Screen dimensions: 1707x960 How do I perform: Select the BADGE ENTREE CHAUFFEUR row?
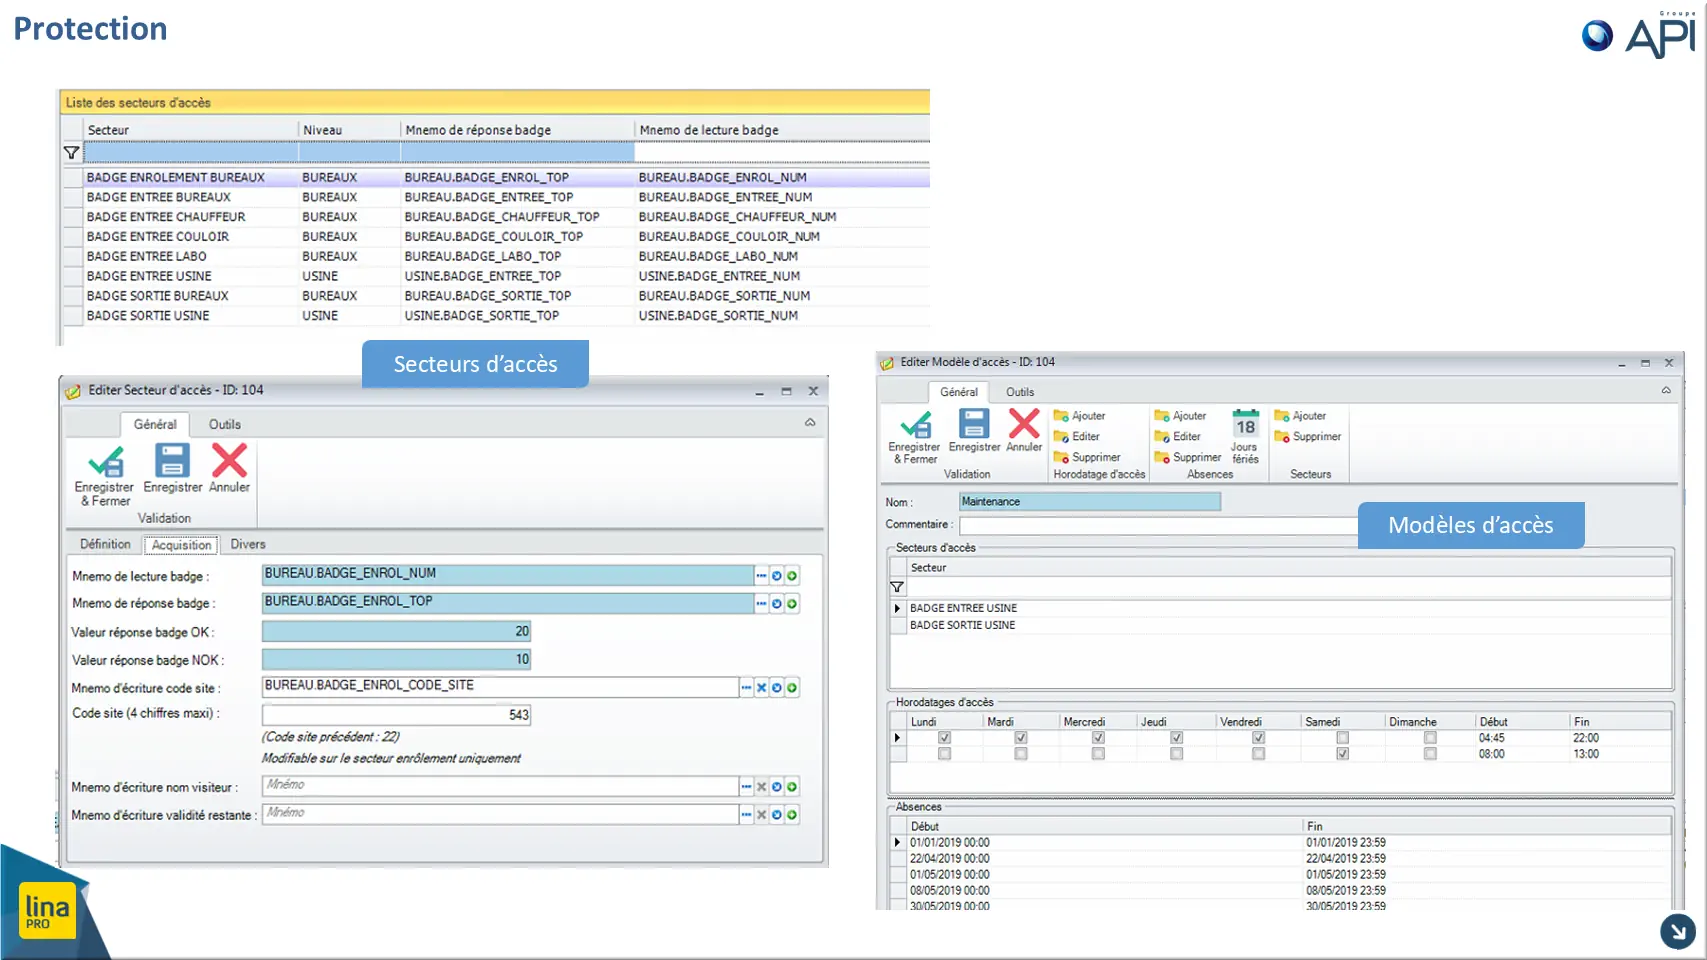point(496,217)
